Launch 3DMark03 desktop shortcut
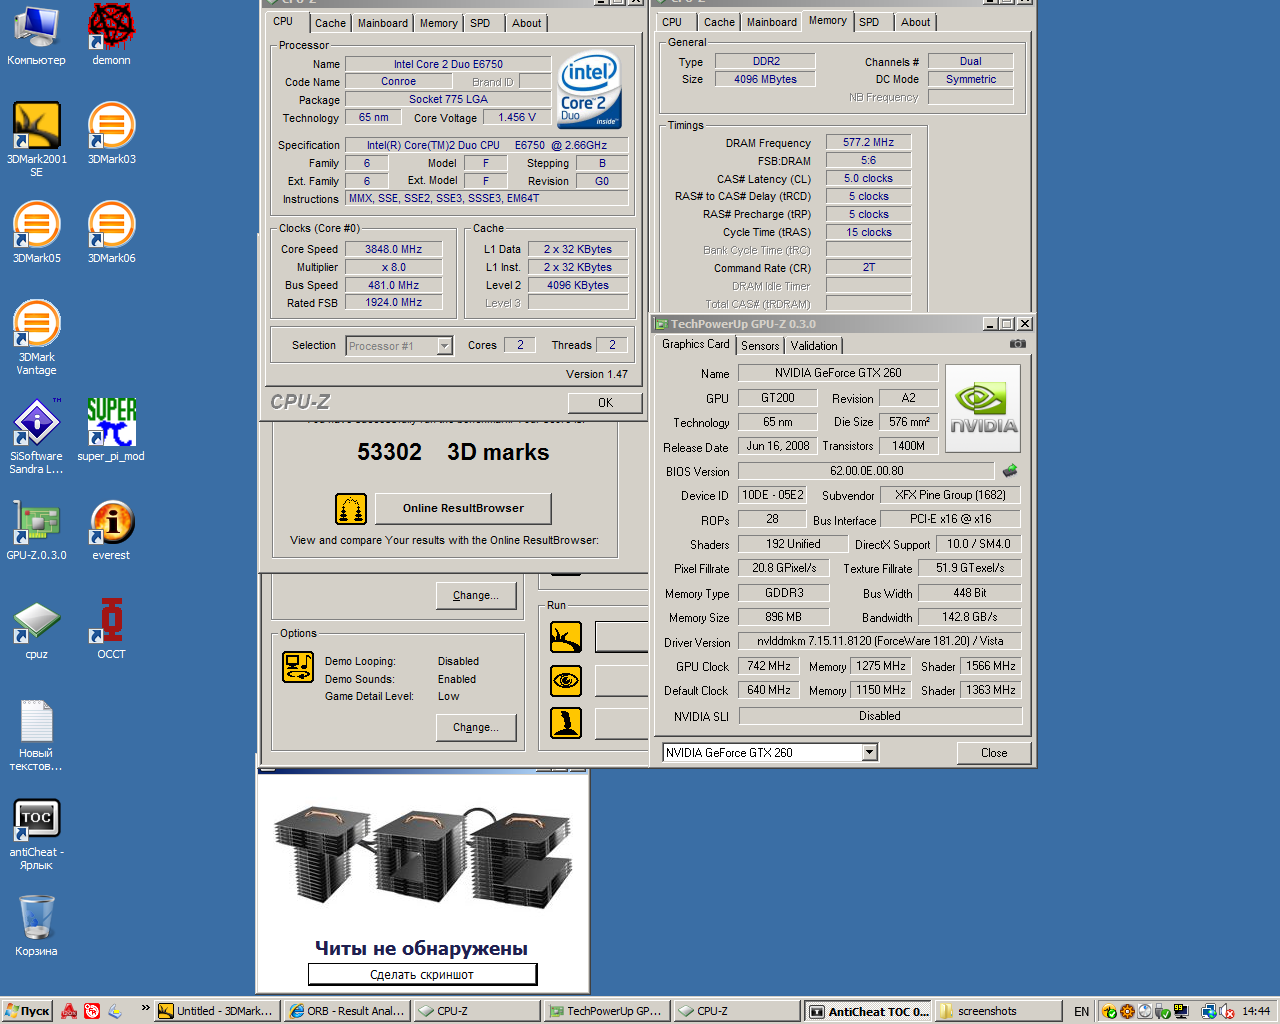The height and width of the screenshot is (1024, 1280). point(111,133)
